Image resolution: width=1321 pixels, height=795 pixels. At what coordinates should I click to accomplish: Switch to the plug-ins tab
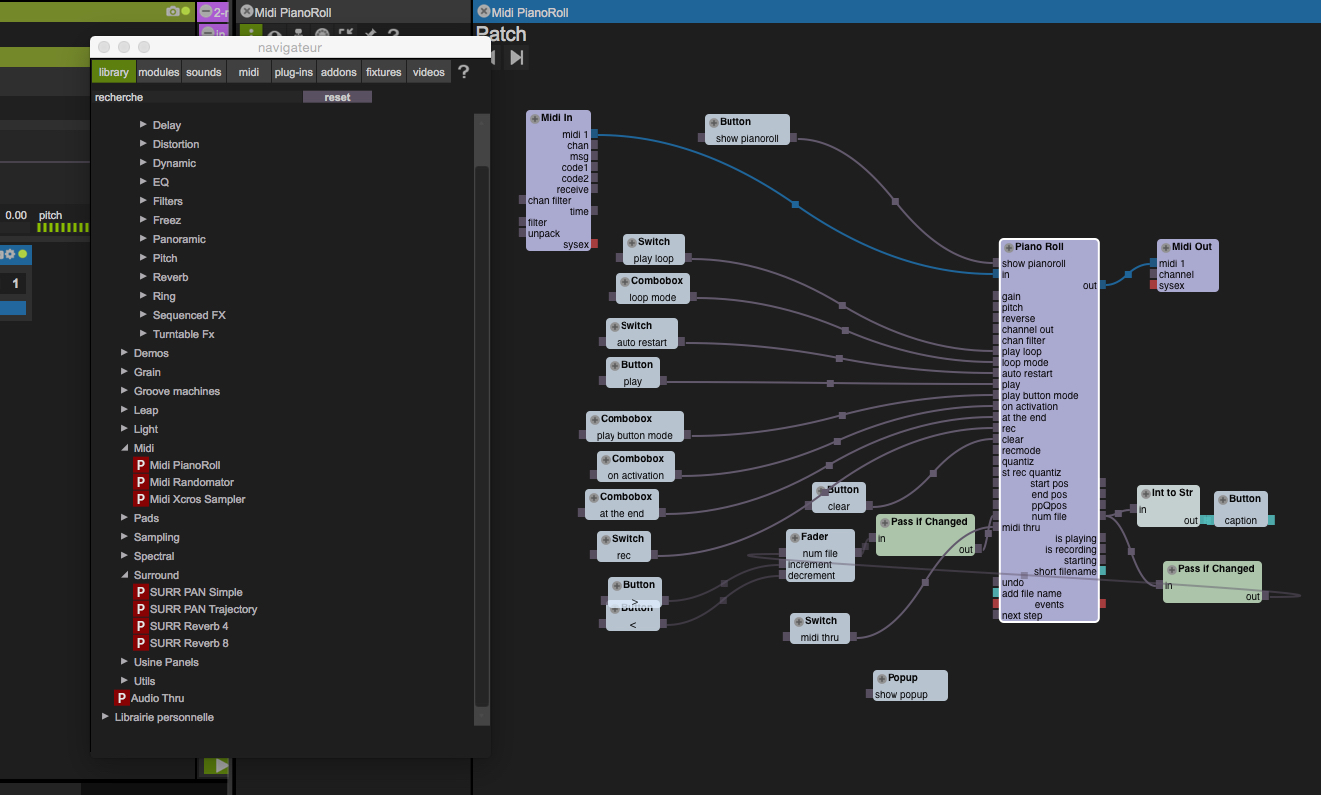[x=293, y=72]
